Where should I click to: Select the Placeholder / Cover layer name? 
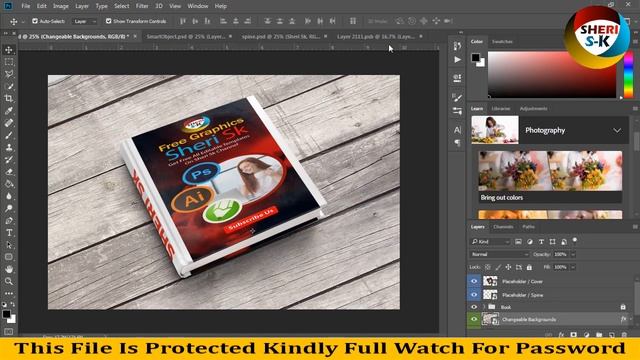coord(522,281)
